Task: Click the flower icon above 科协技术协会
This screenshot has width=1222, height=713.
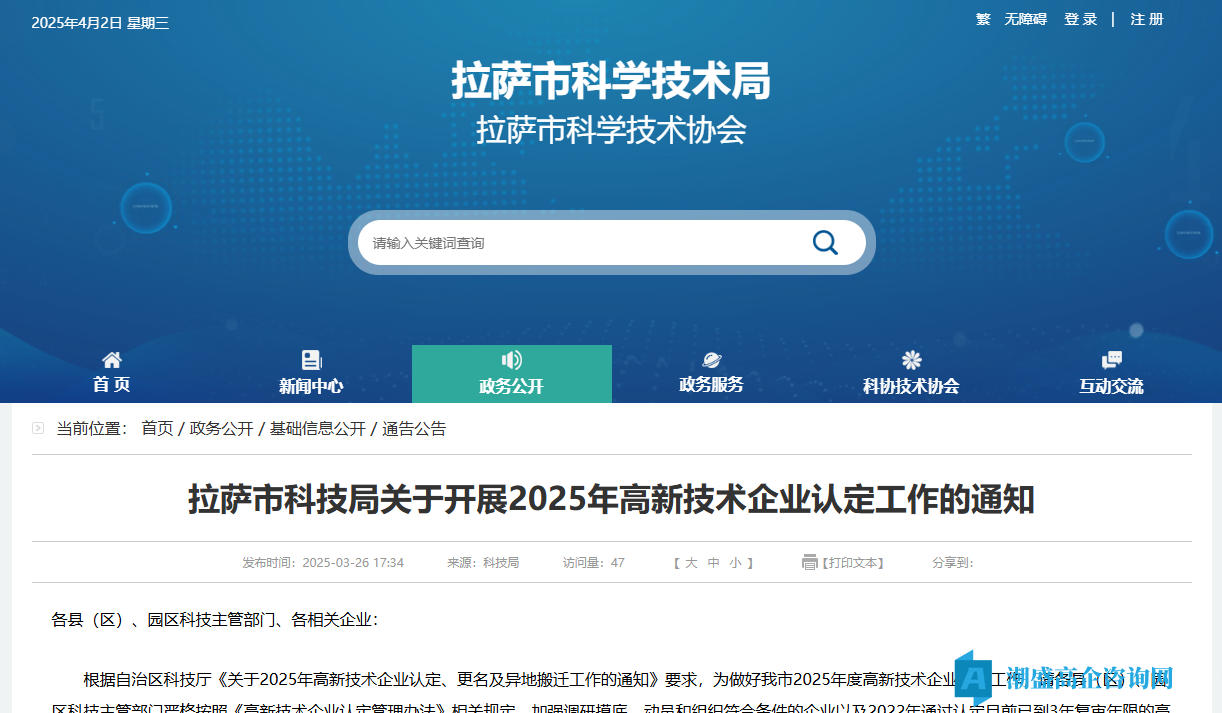Action: [x=911, y=360]
